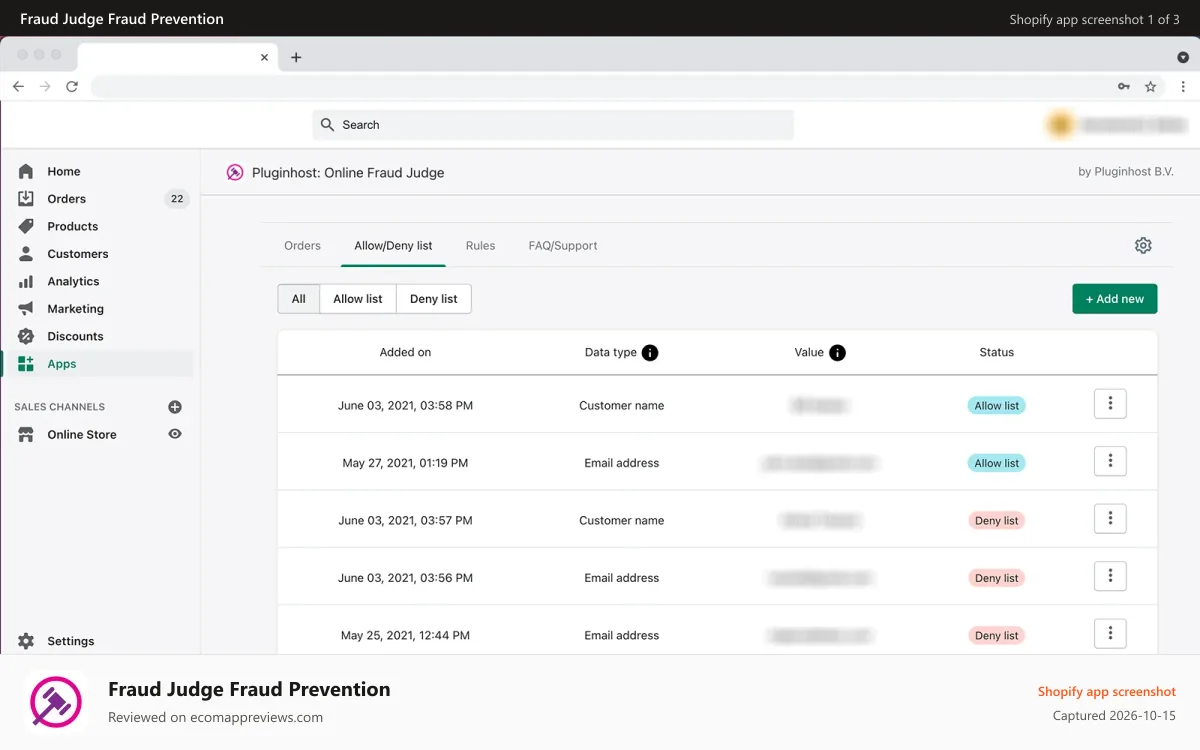Click the Marketing megaphone icon
This screenshot has height=750, width=1200.
point(26,309)
